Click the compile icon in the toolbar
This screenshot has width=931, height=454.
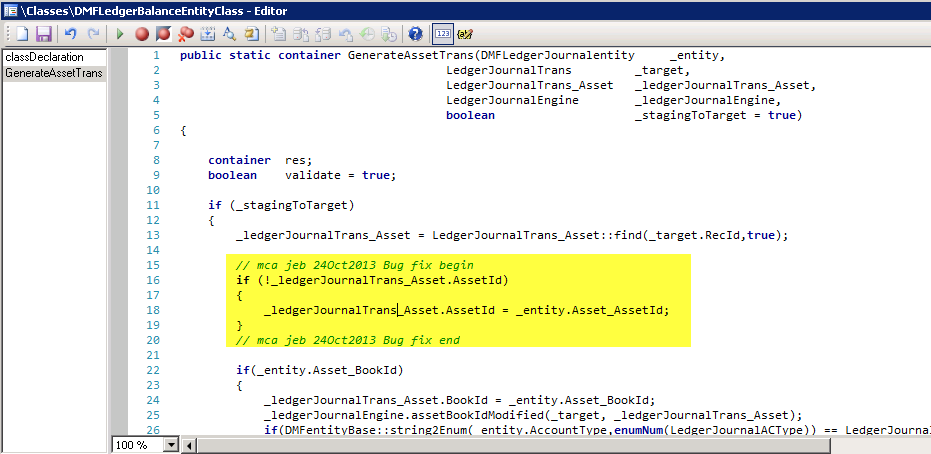(x=208, y=34)
